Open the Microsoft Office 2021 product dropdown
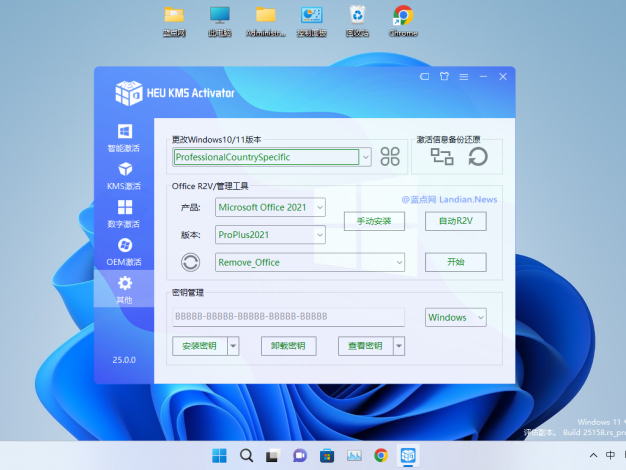Image resolution: width=626 pixels, height=470 pixels. point(320,207)
